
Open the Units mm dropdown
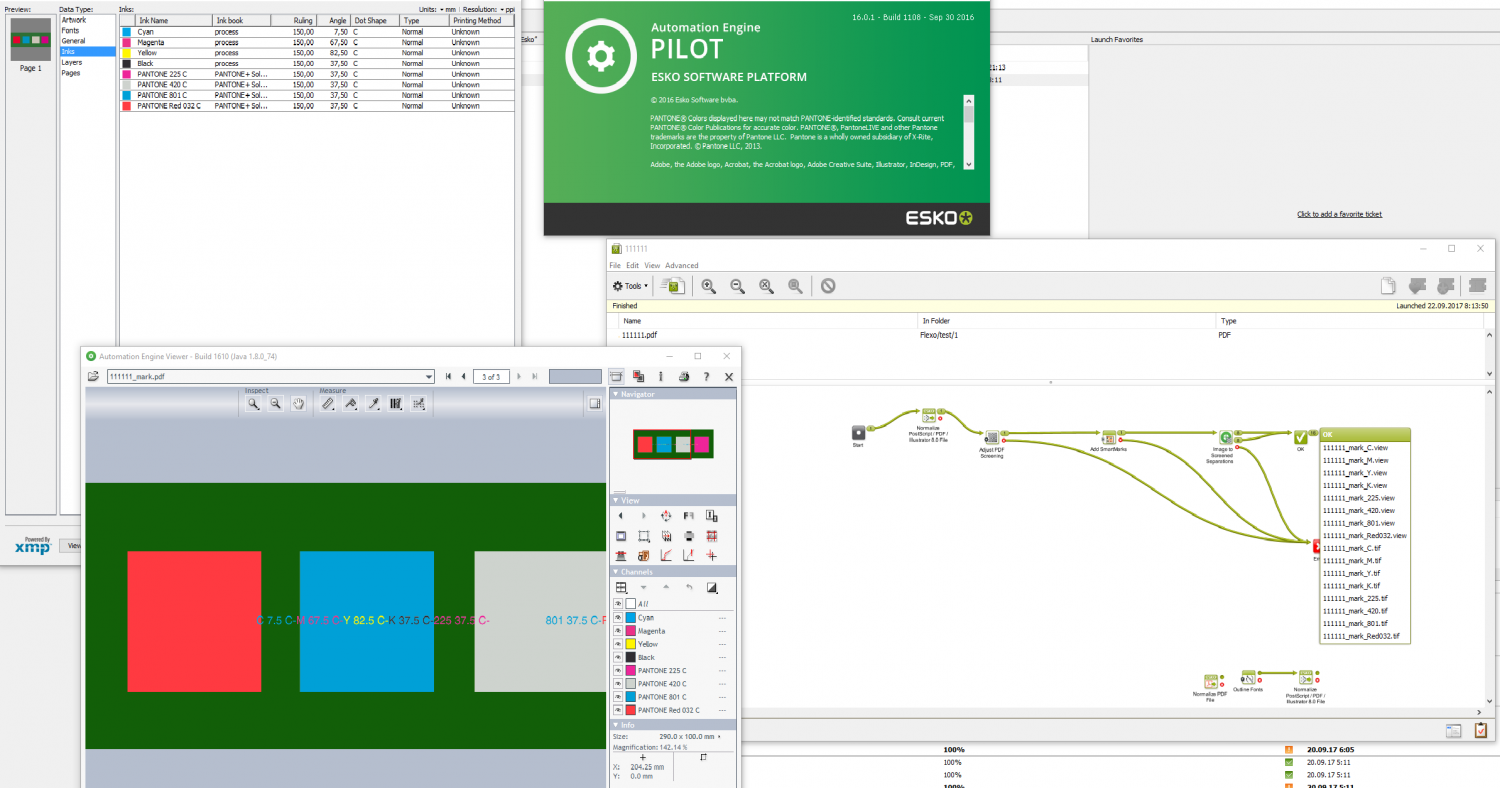450,9
